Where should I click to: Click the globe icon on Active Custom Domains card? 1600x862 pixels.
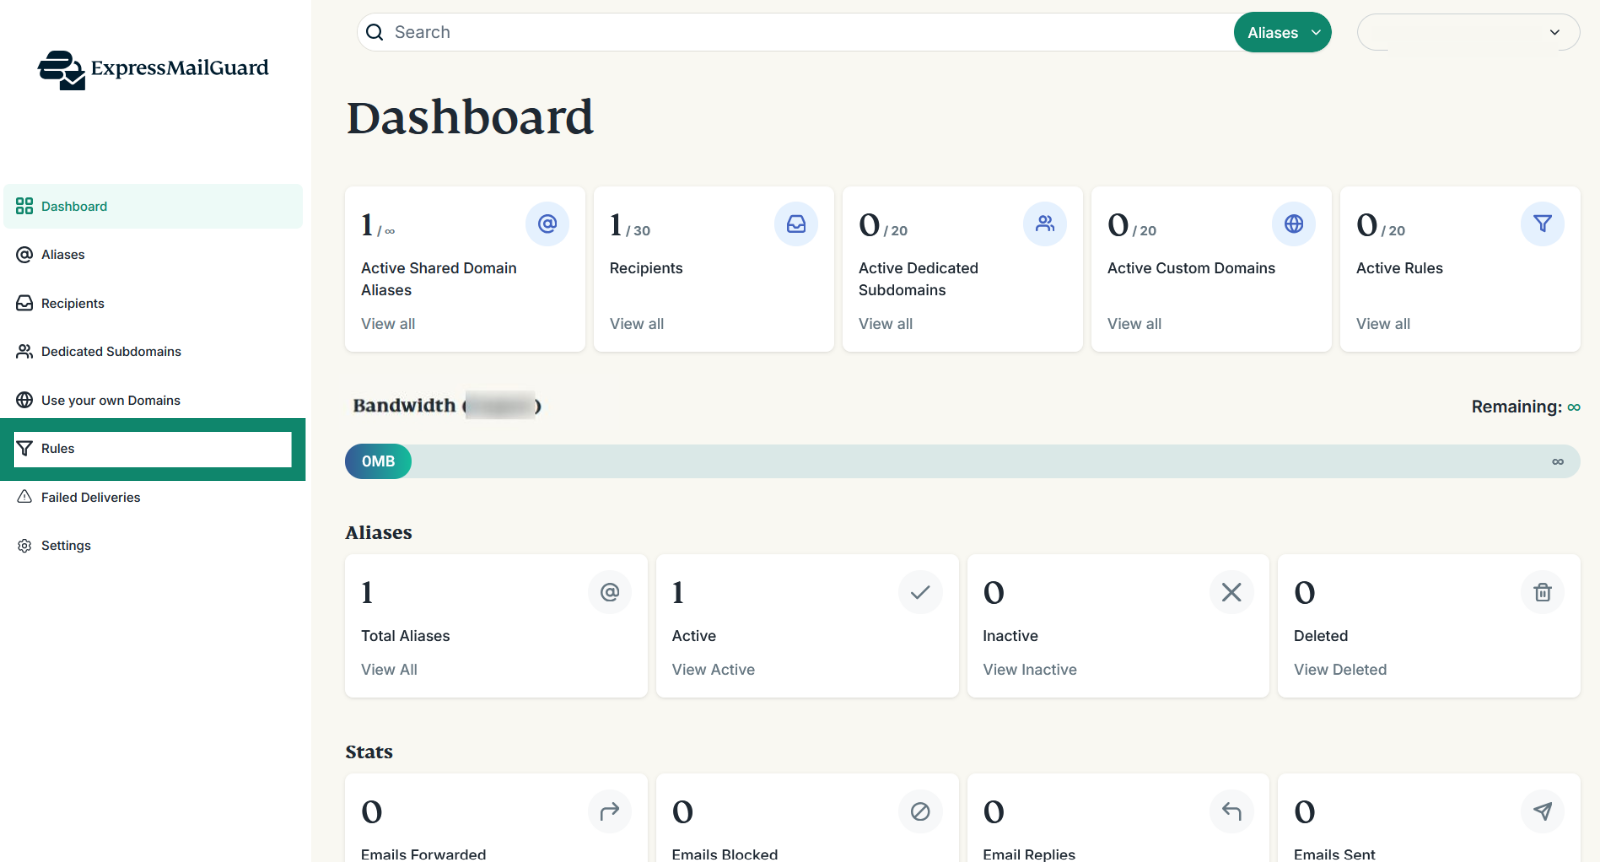pyautogui.click(x=1294, y=224)
